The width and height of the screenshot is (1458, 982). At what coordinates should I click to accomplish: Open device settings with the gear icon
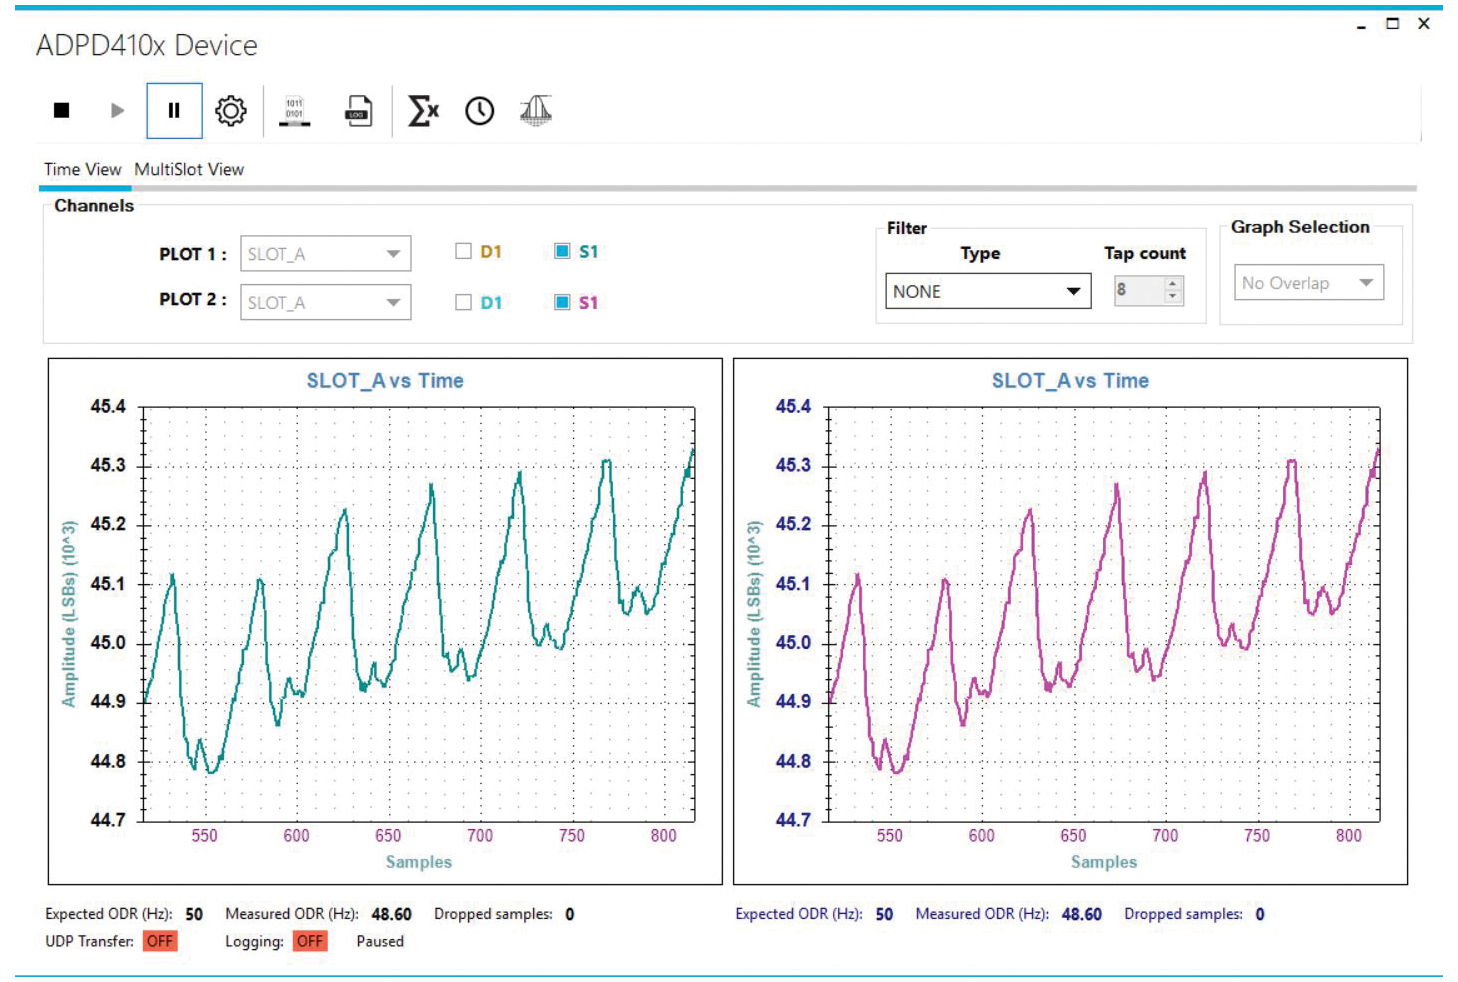coord(231,110)
